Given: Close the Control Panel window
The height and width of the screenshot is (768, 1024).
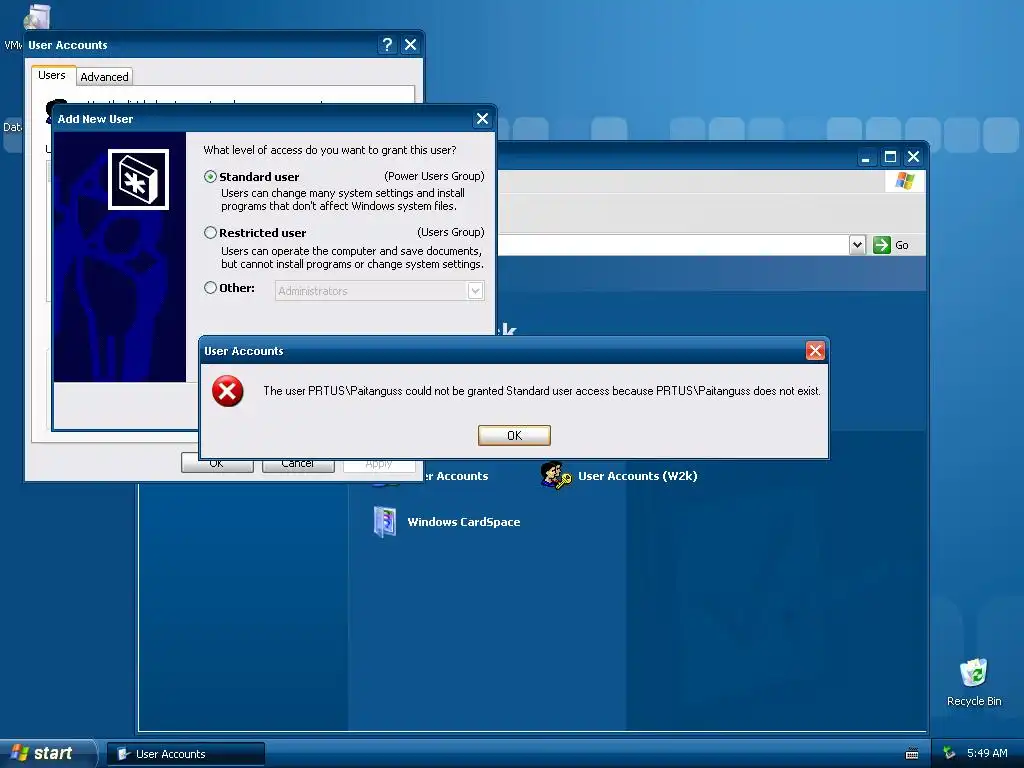Looking at the screenshot, I should [913, 157].
